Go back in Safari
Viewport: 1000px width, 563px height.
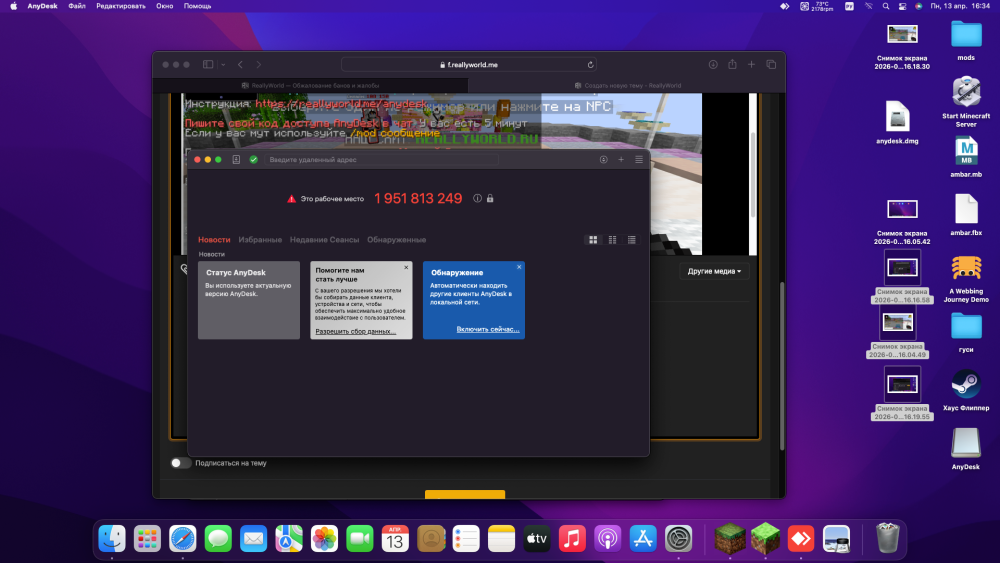coord(240,64)
